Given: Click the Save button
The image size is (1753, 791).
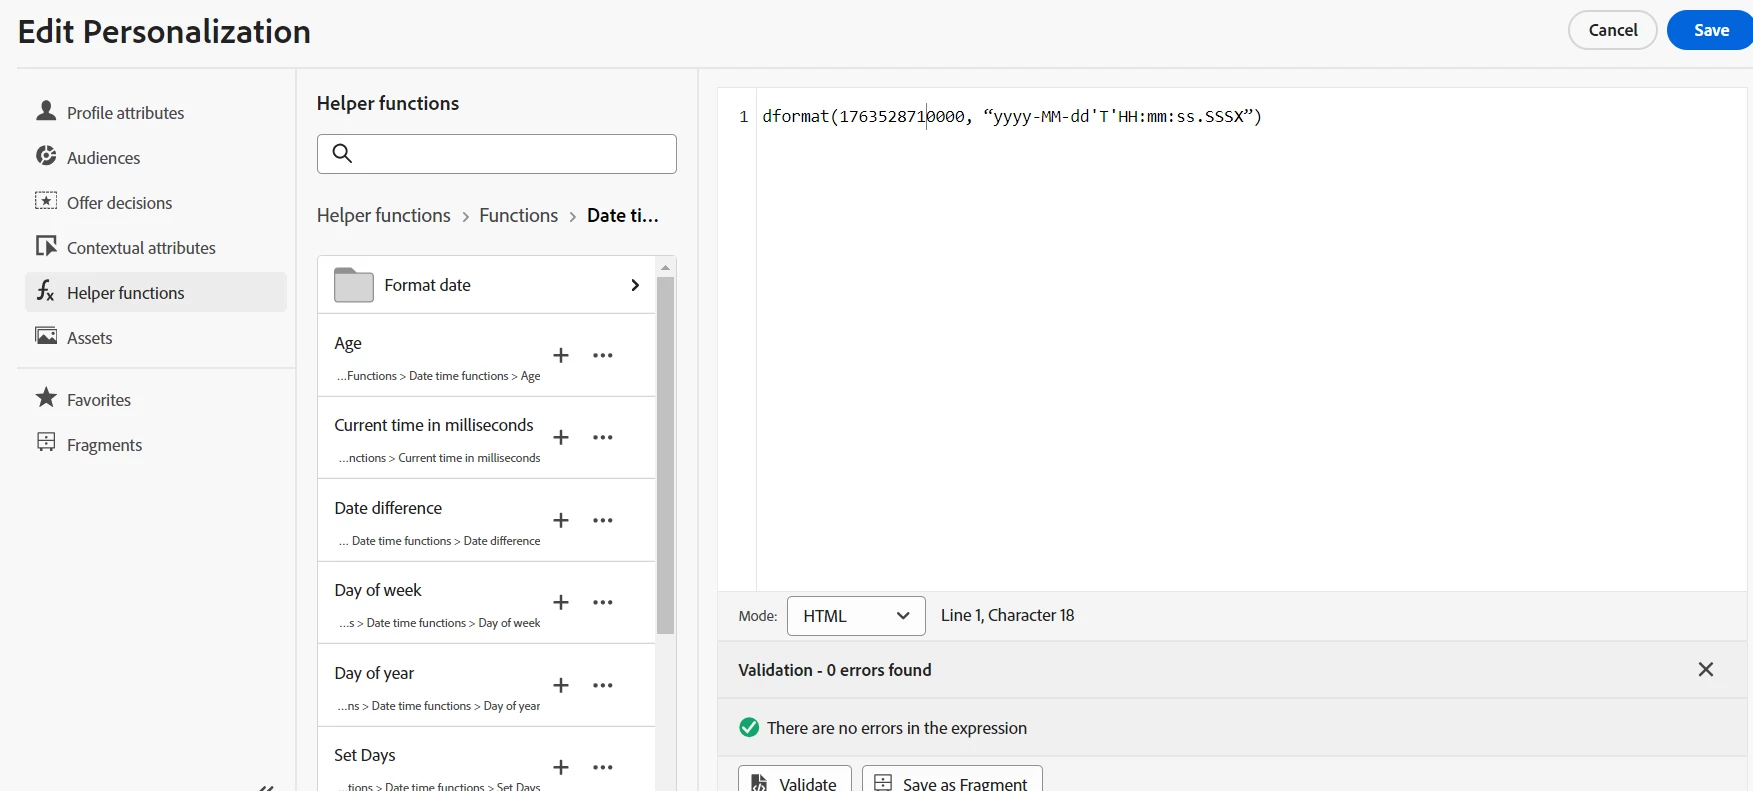Looking at the screenshot, I should coord(1711,30).
